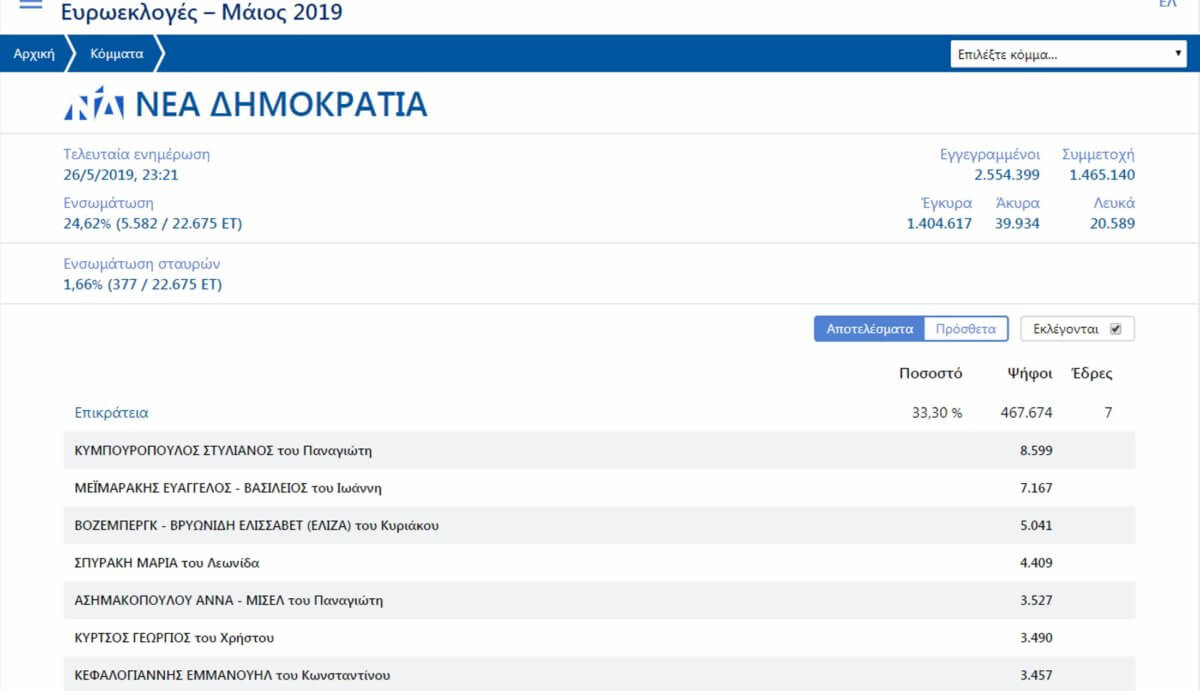1200x691 pixels.
Task: Select the Αποτελέσματα tab
Action: point(870,329)
